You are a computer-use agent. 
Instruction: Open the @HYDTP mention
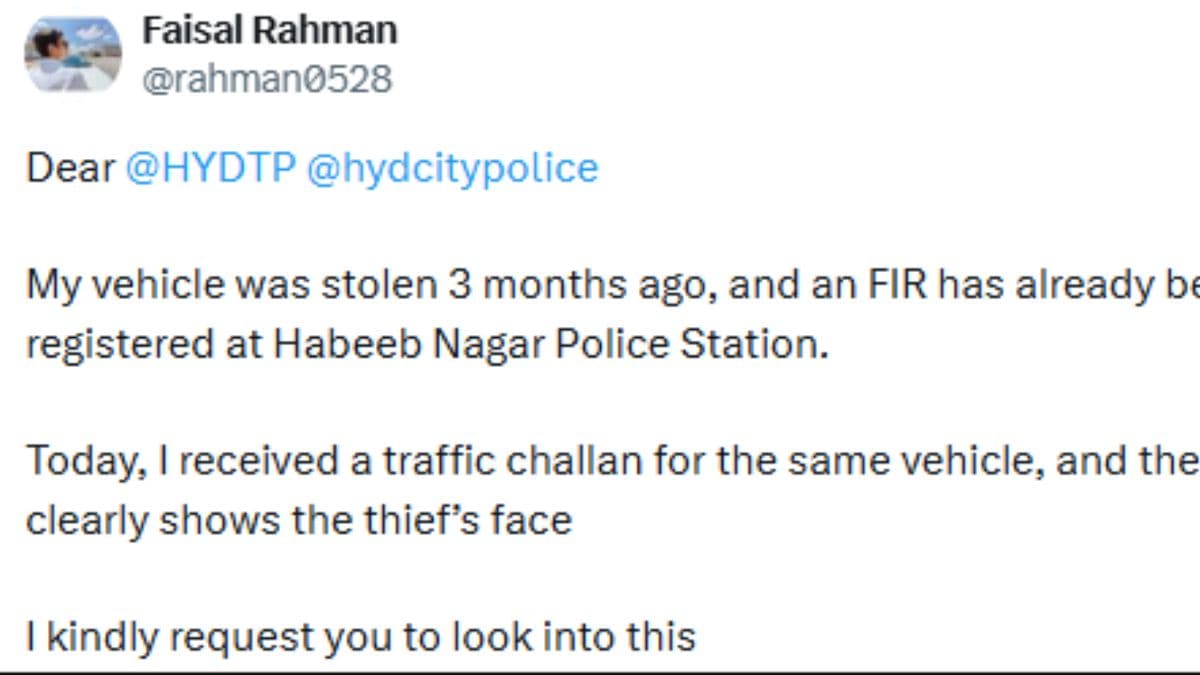click(x=210, y=169)
